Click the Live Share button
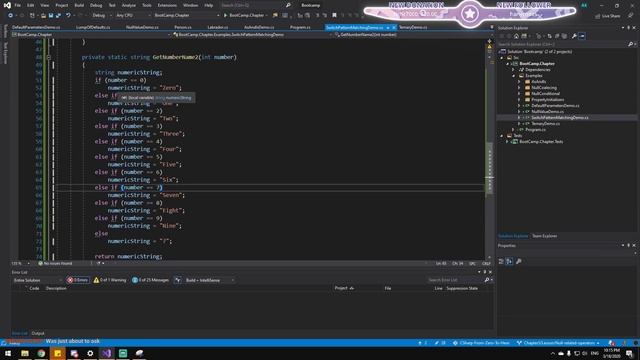Image resolution: width=640 pixels, height=360 pixels. [x=607, y=16]
